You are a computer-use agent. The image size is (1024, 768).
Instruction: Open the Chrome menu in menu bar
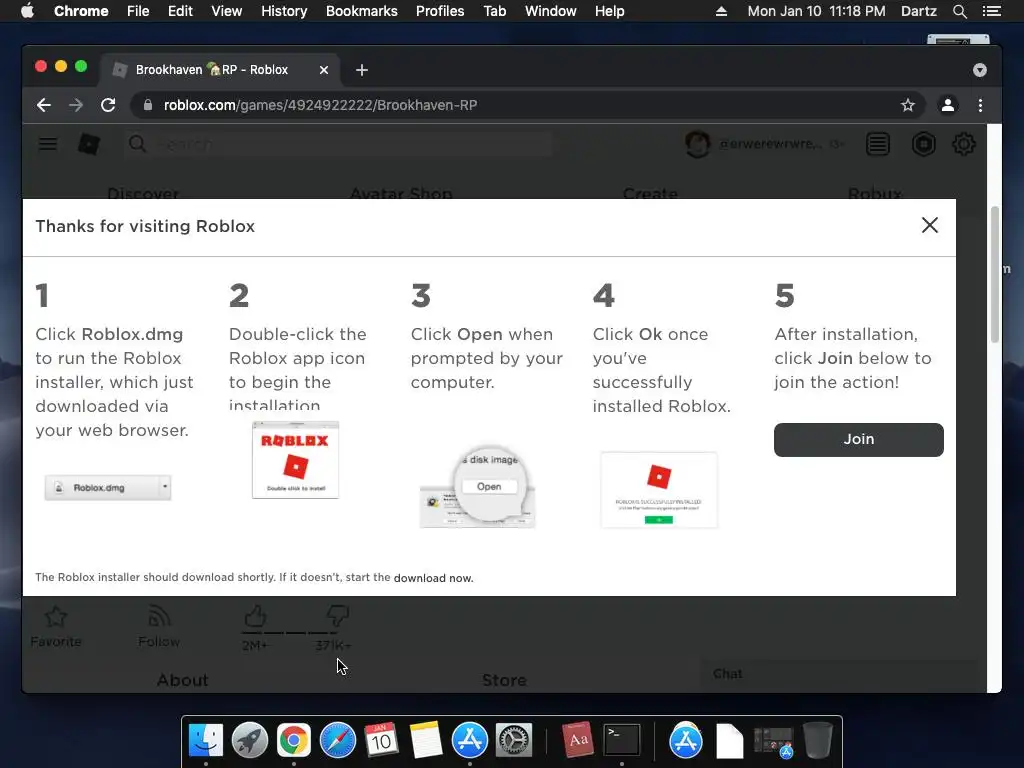pos(81,11)
